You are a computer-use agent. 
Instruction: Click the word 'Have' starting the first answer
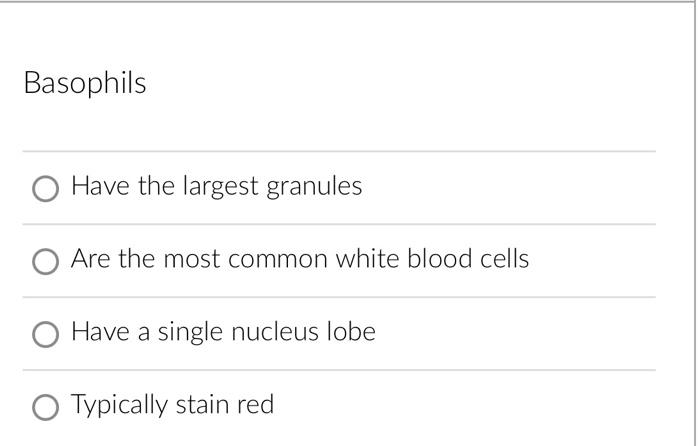click(x=100, y=186)
